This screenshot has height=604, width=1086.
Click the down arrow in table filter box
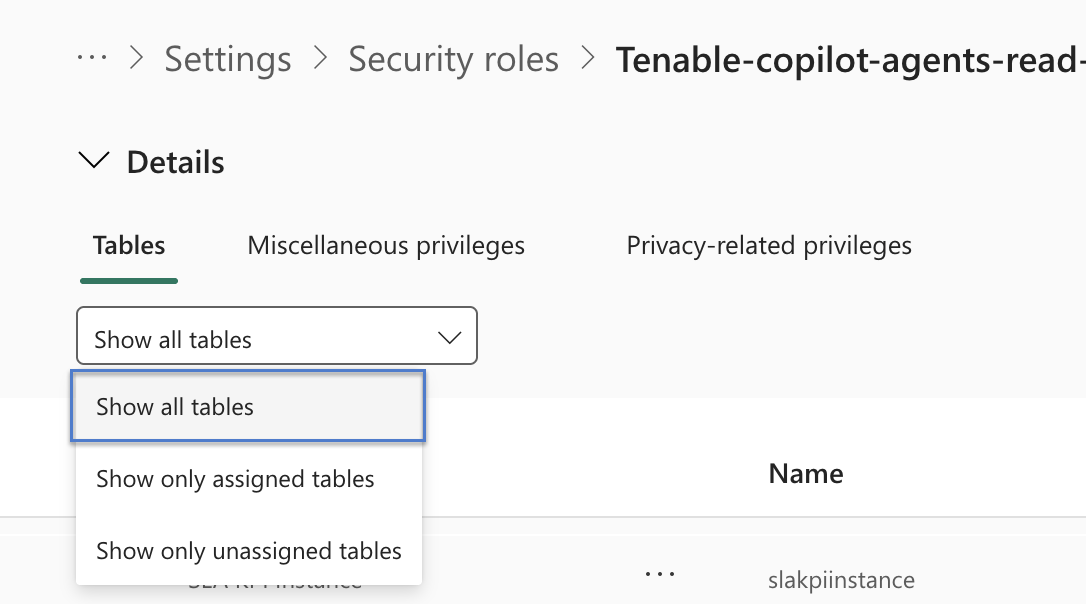click(450, 338)
